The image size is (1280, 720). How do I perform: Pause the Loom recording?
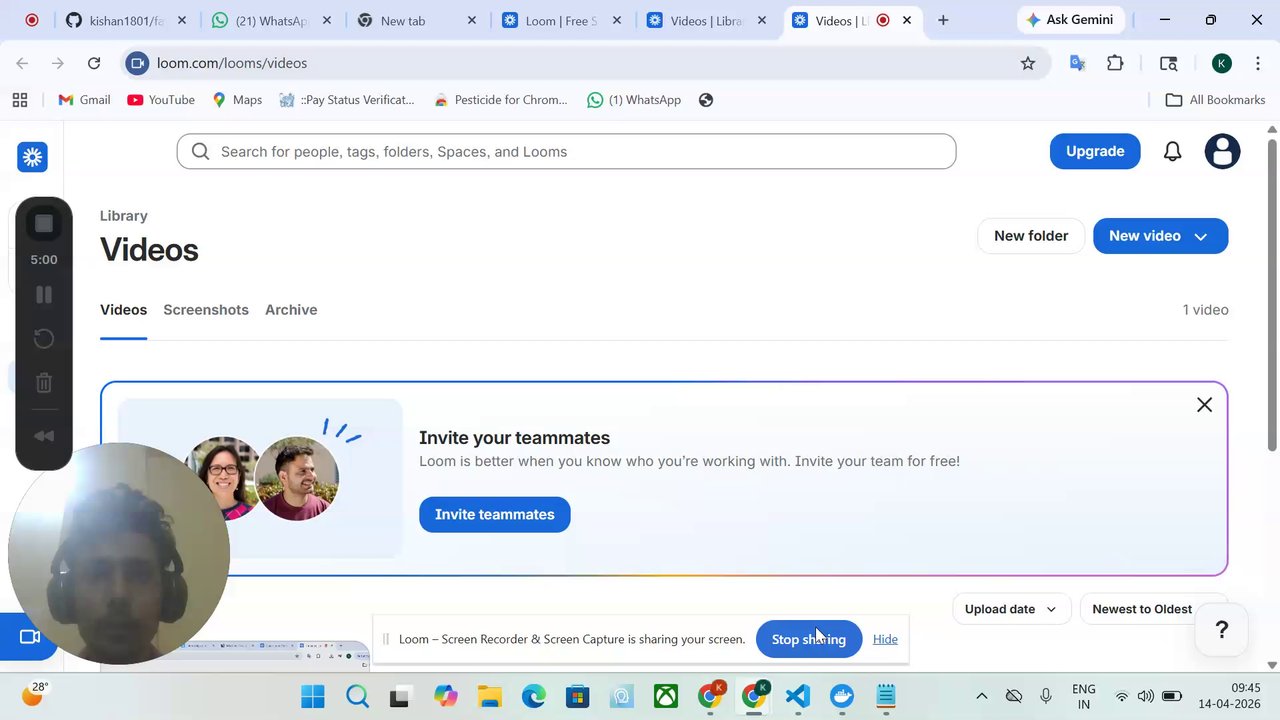coord(44,295)
